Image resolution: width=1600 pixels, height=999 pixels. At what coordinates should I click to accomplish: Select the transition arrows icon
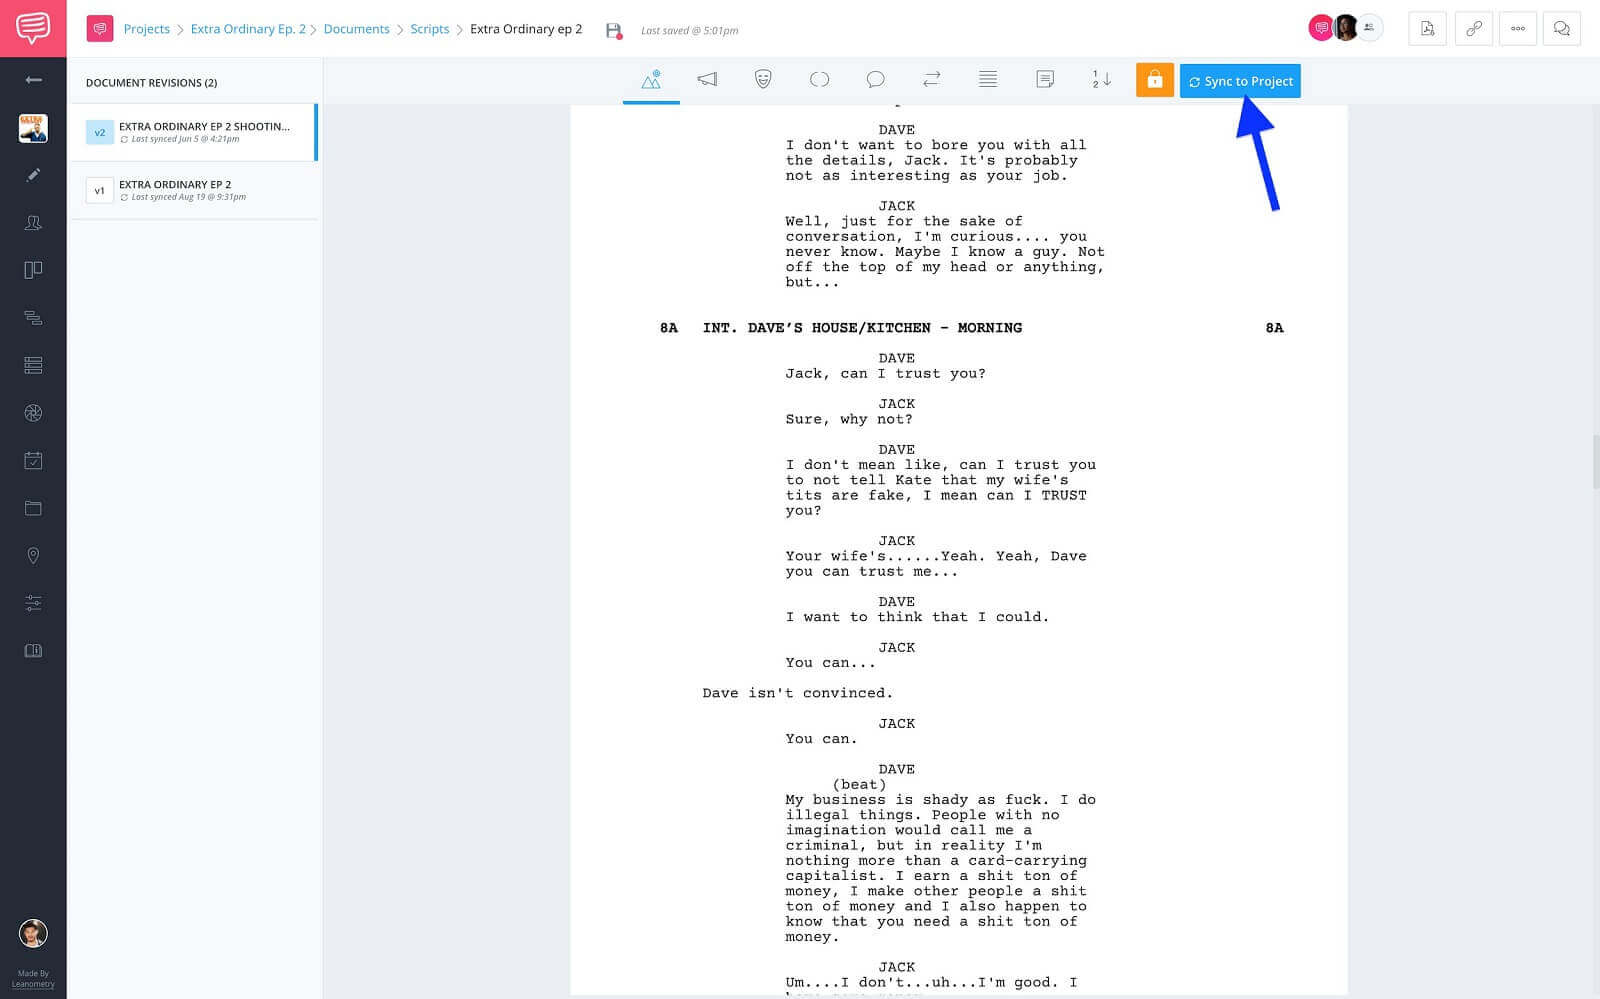coord(931,80)
